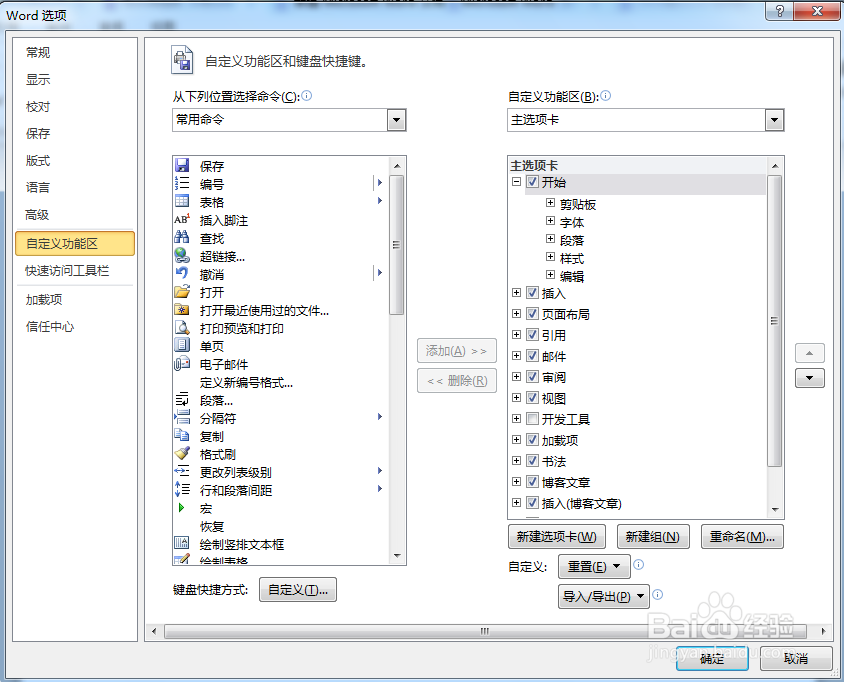
Task: Click info icon next to 重置 button
Action: point(638,565)
